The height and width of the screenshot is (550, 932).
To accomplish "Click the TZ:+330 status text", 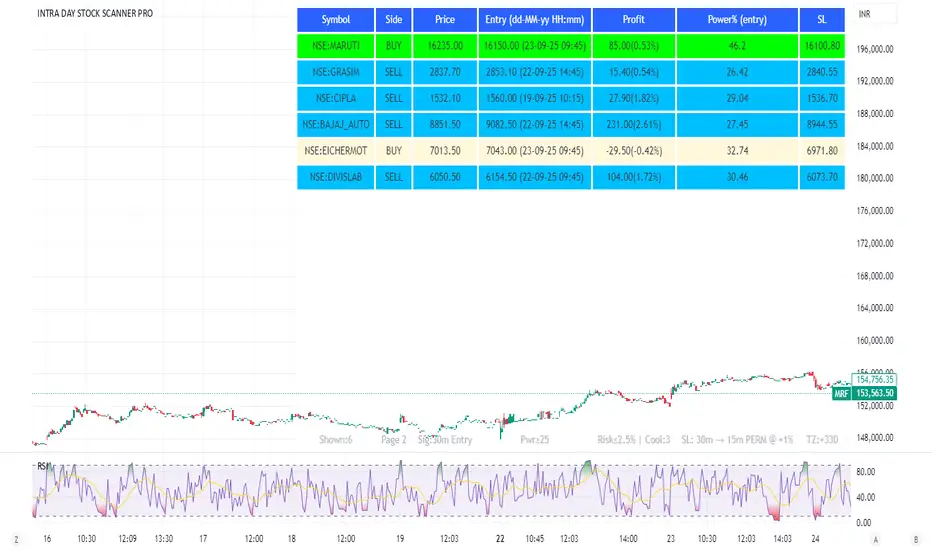I will click(822, 440).
